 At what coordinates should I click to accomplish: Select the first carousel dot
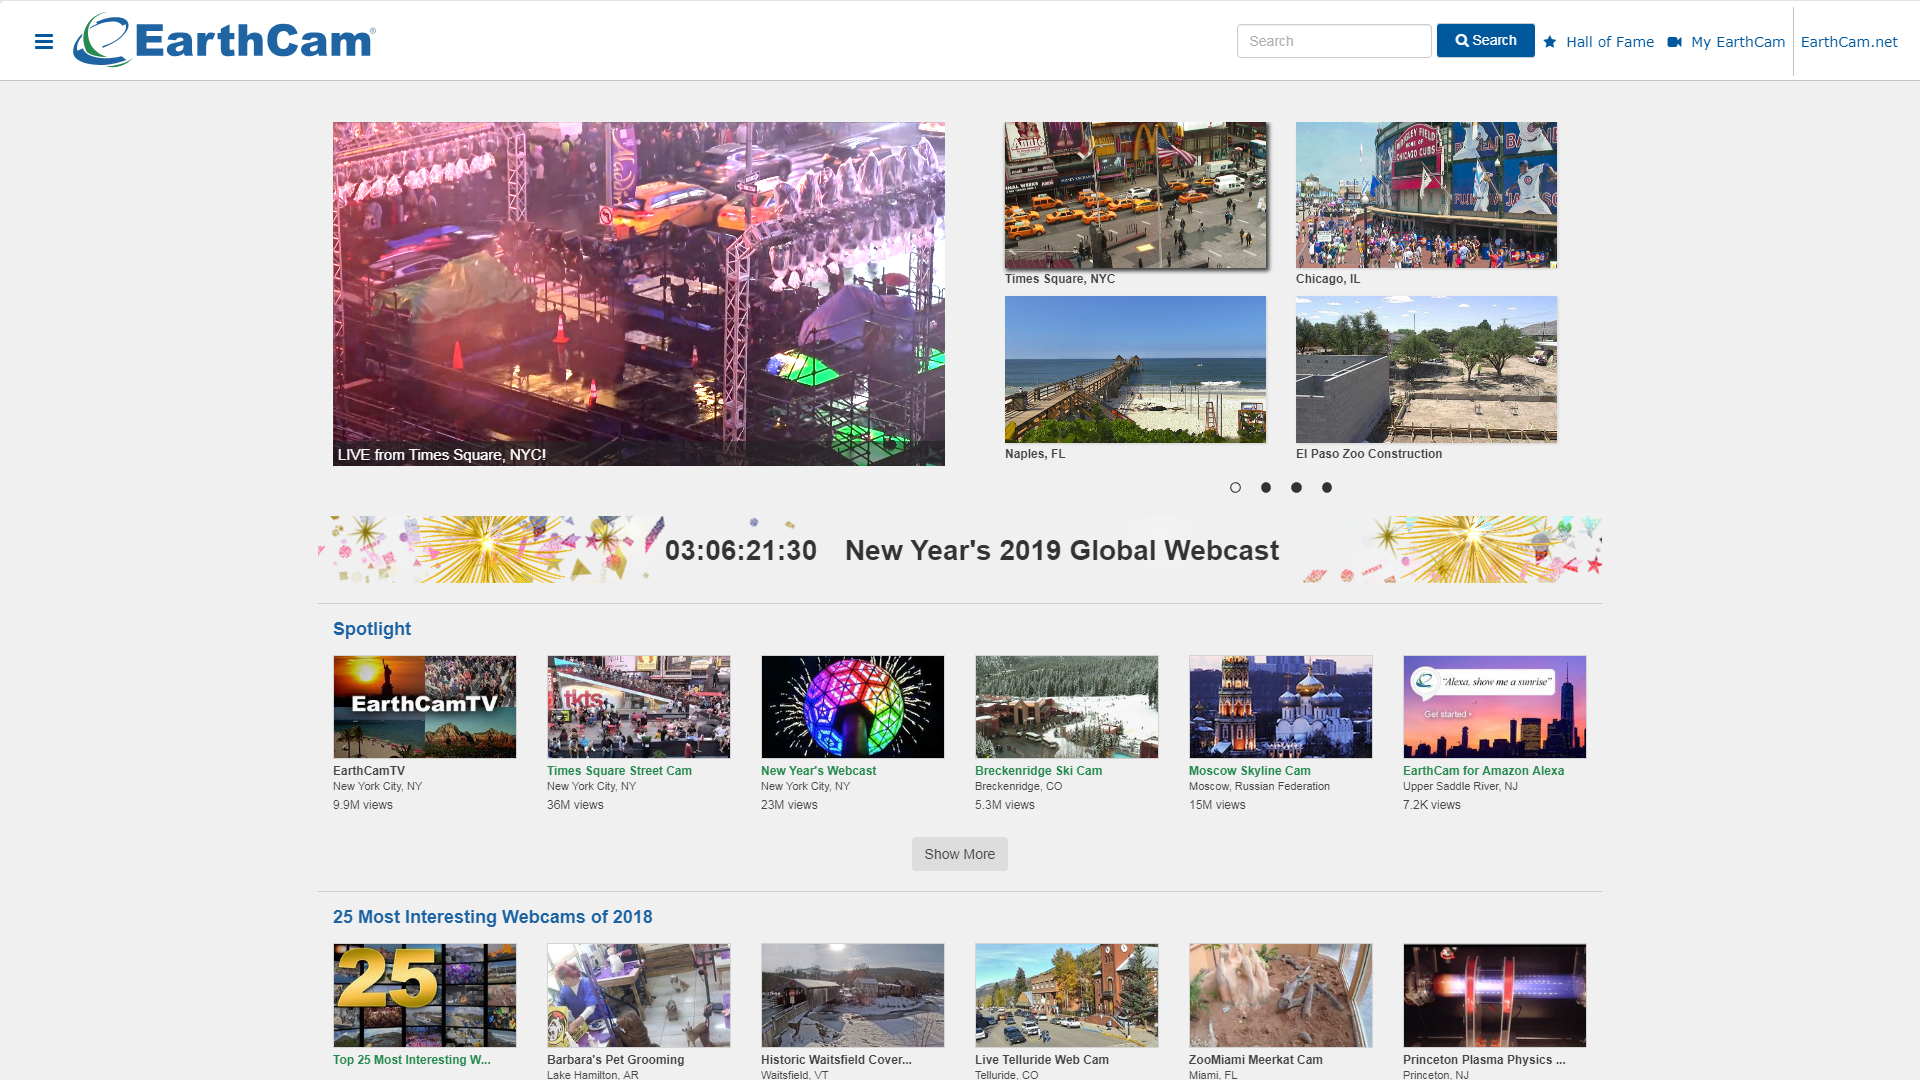(1235, 488)
